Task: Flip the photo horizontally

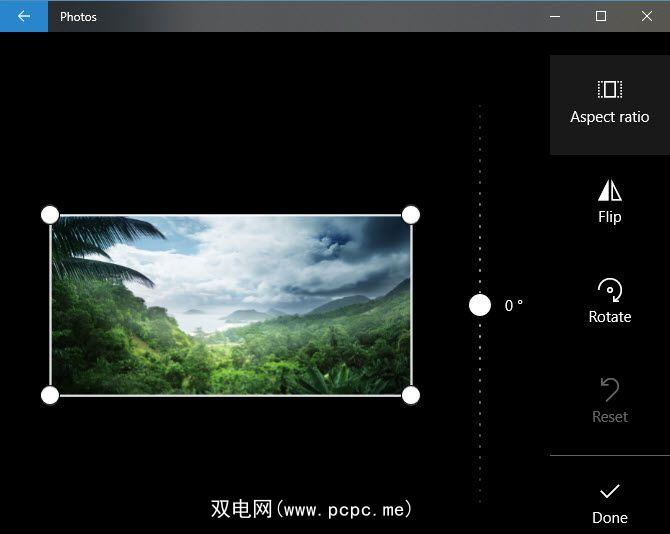Action: pyautogui.click(x=610, y=202)
